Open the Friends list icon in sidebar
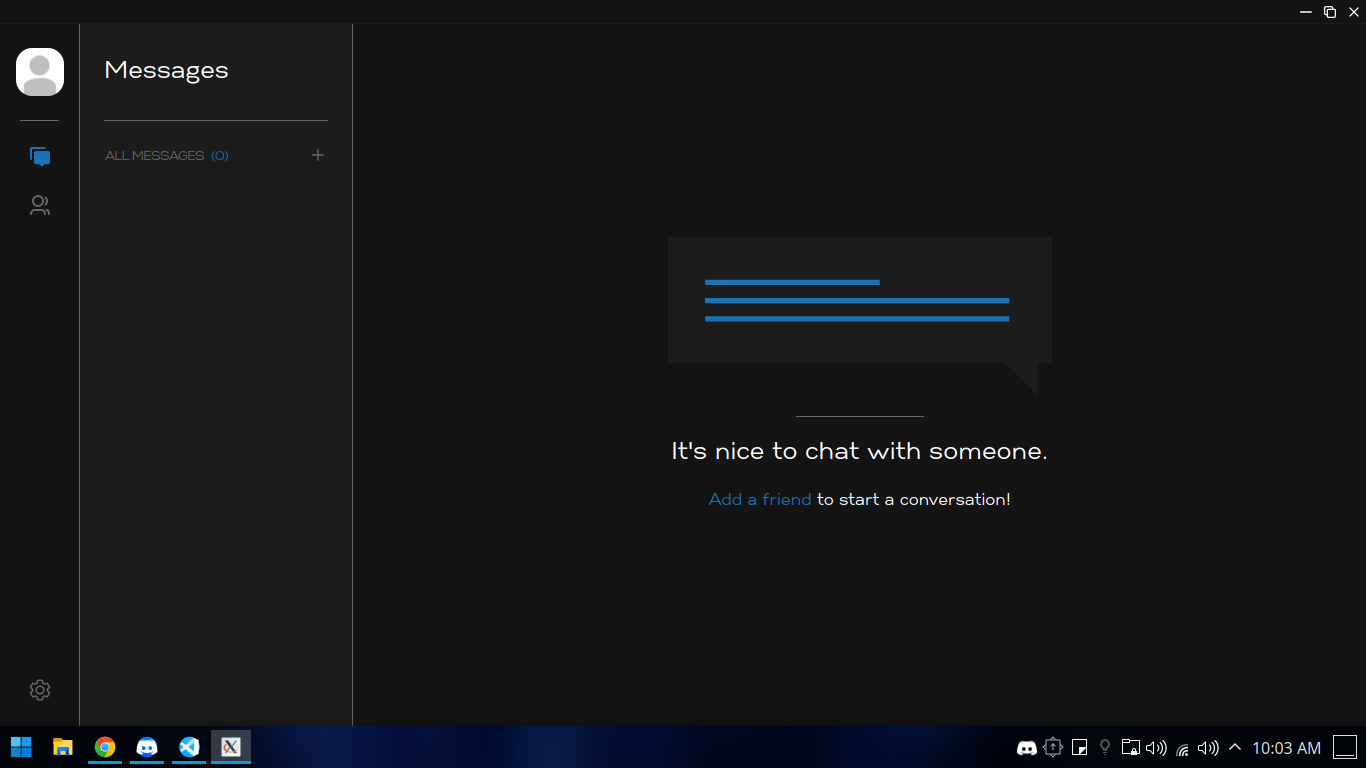Screen dimensions: 1366x768 click(40, 206)
